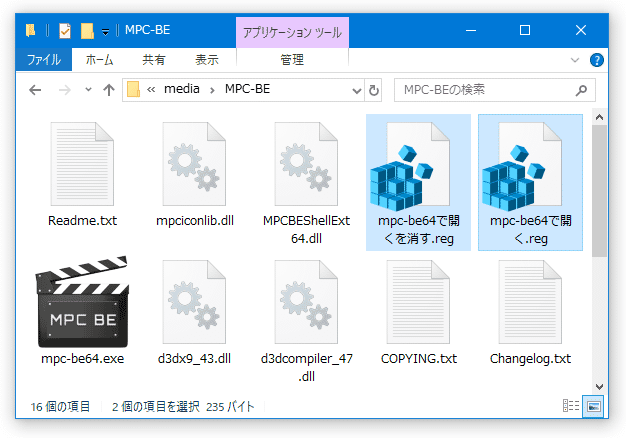Select the d3dcompiler_47.dll file icon
Viewport: 626px width, 438px height.
[306, 302]
